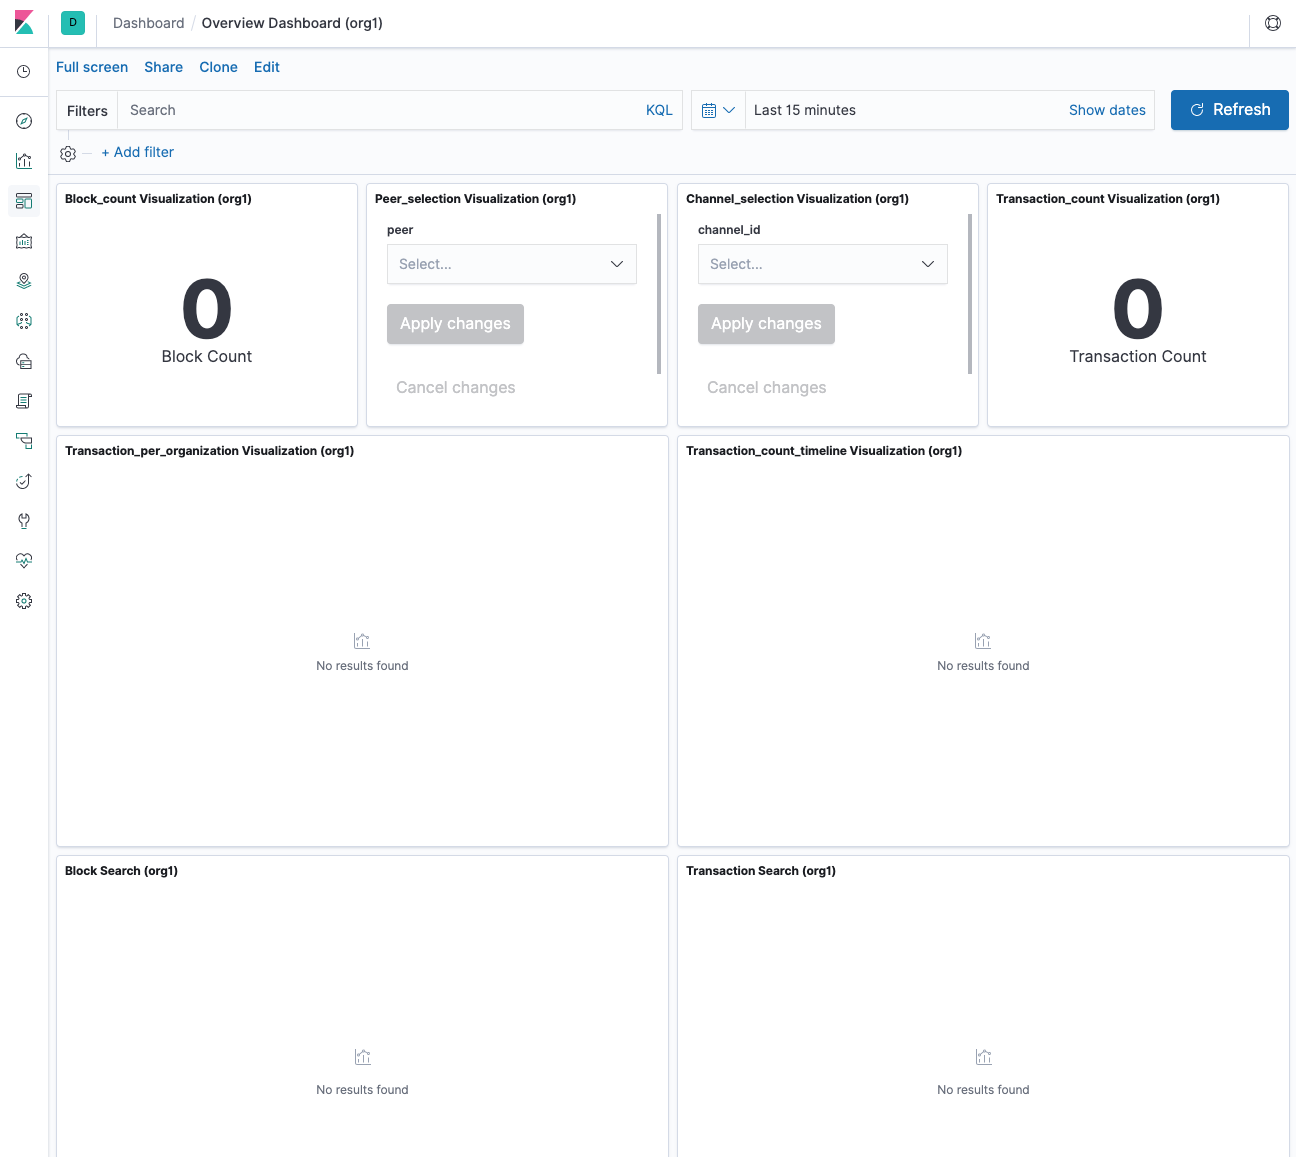Open Machine Learning from the sidebar
Viewport: 1296px width, 1157px height.
[x=24, y=321]
